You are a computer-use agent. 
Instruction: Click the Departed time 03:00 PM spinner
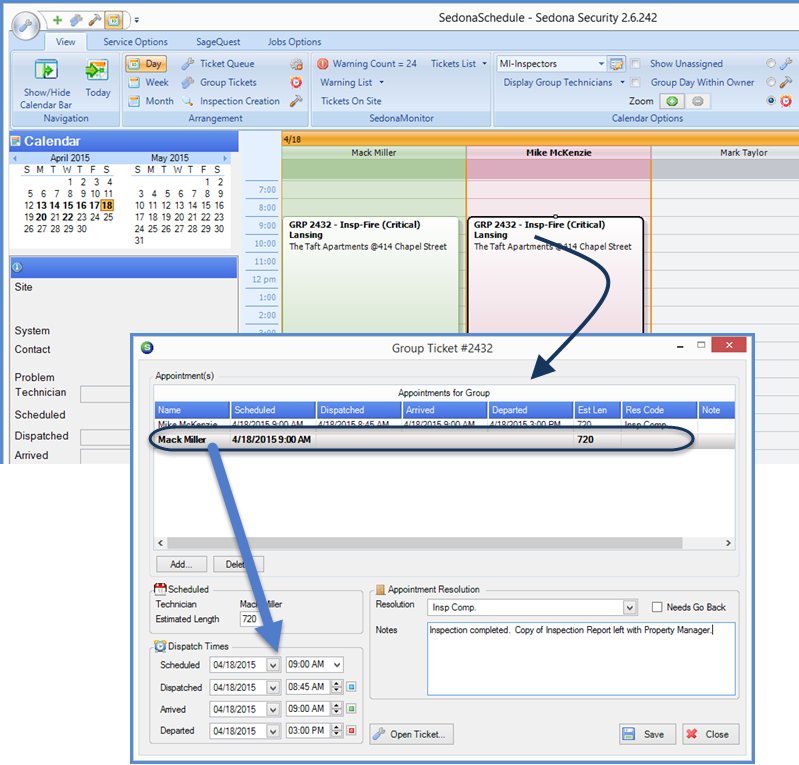(x=336, y=731)
